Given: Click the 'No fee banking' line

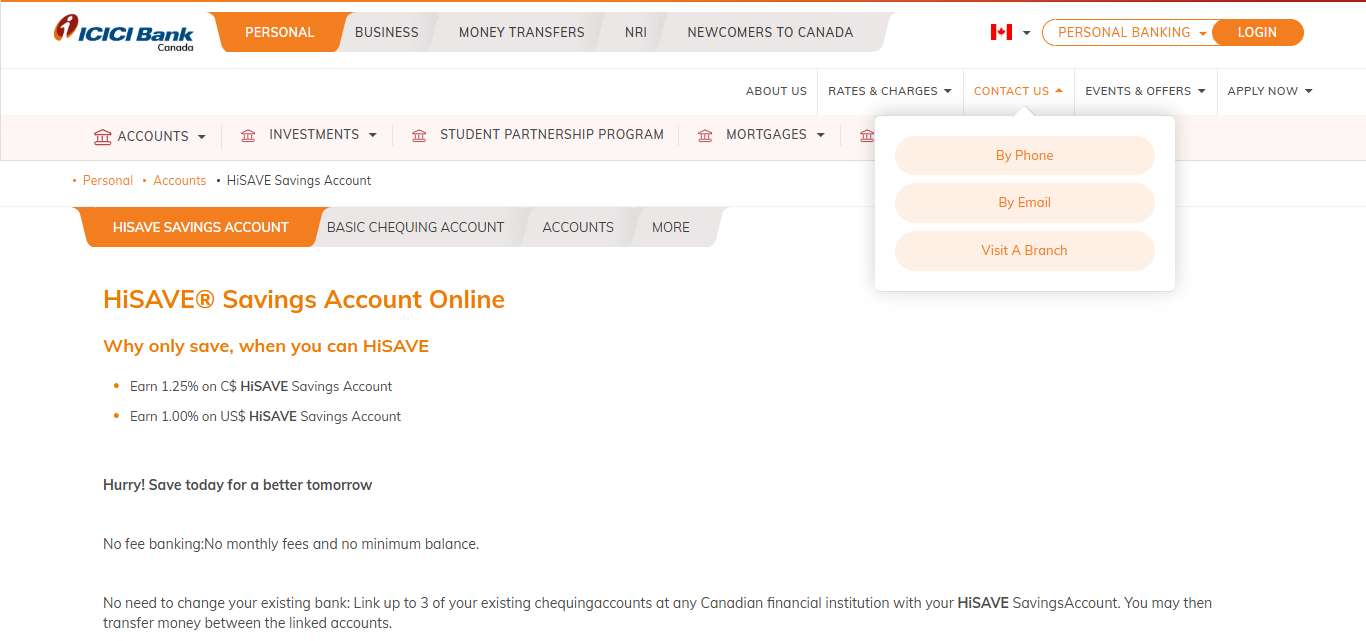Looking at the screenshot, I should tap(291, 544).
